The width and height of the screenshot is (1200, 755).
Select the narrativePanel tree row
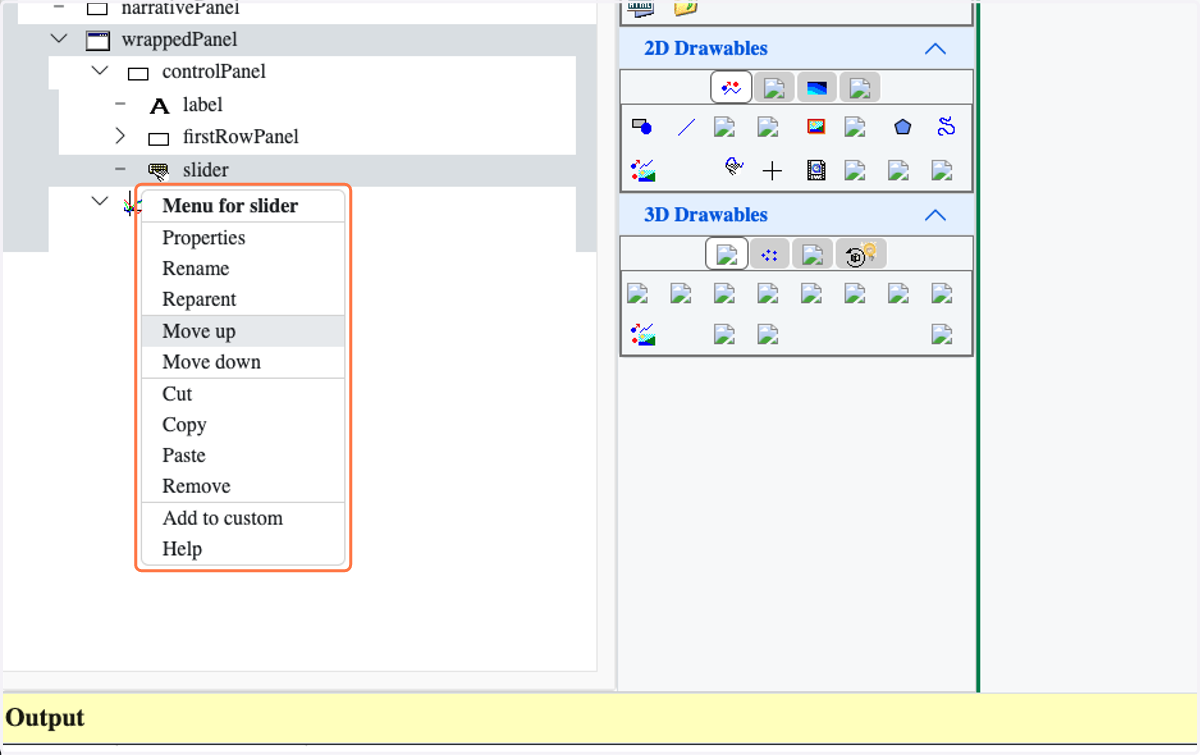[180, 8]
